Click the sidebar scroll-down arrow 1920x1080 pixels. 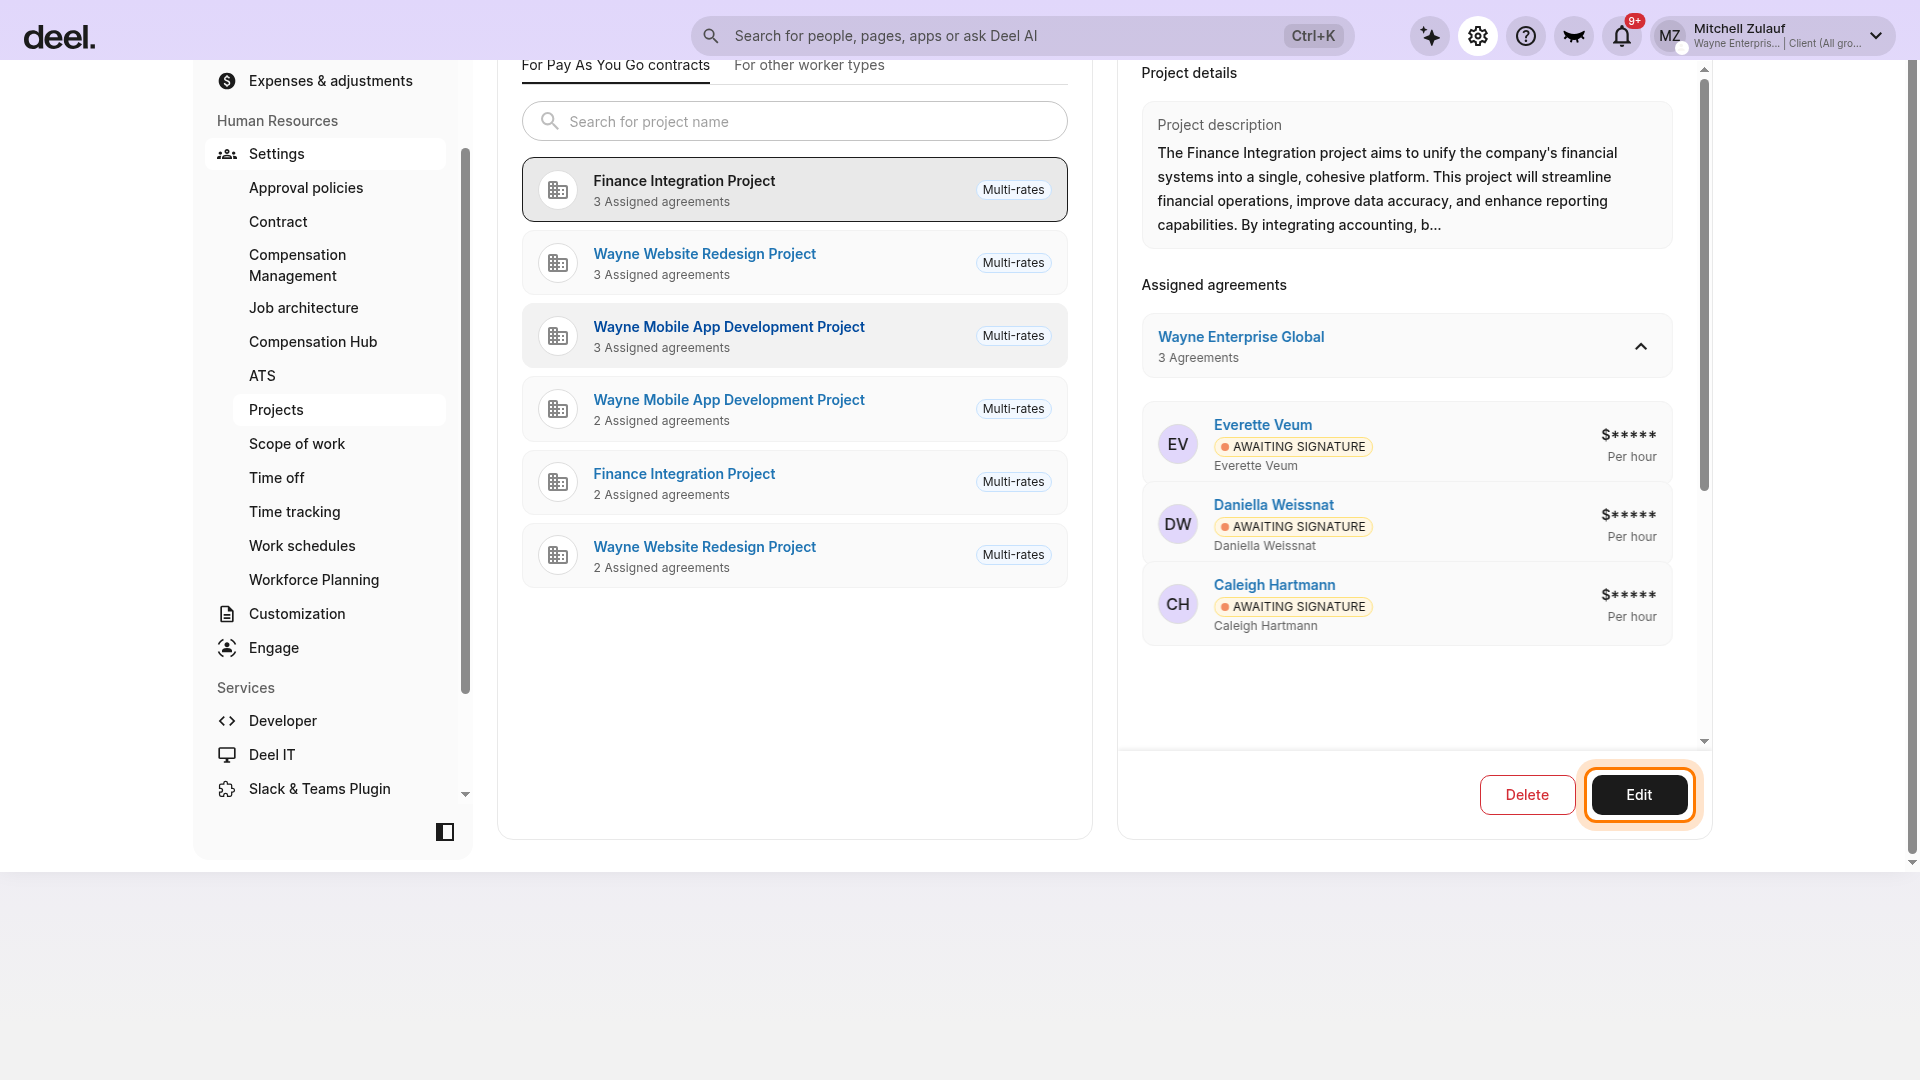[x=465, y=794]
